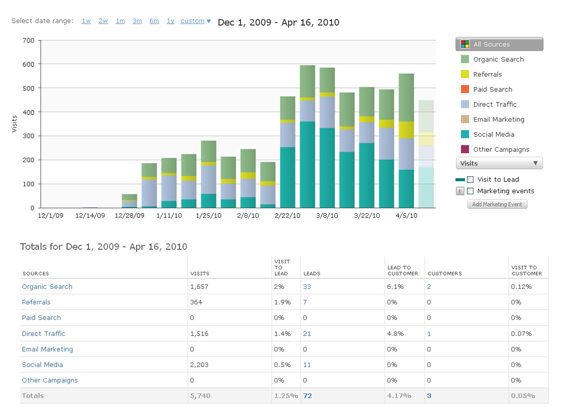Viewport: 587px width, 412px height.
Task: Select the 1m date range link
Action: (120, 21)
